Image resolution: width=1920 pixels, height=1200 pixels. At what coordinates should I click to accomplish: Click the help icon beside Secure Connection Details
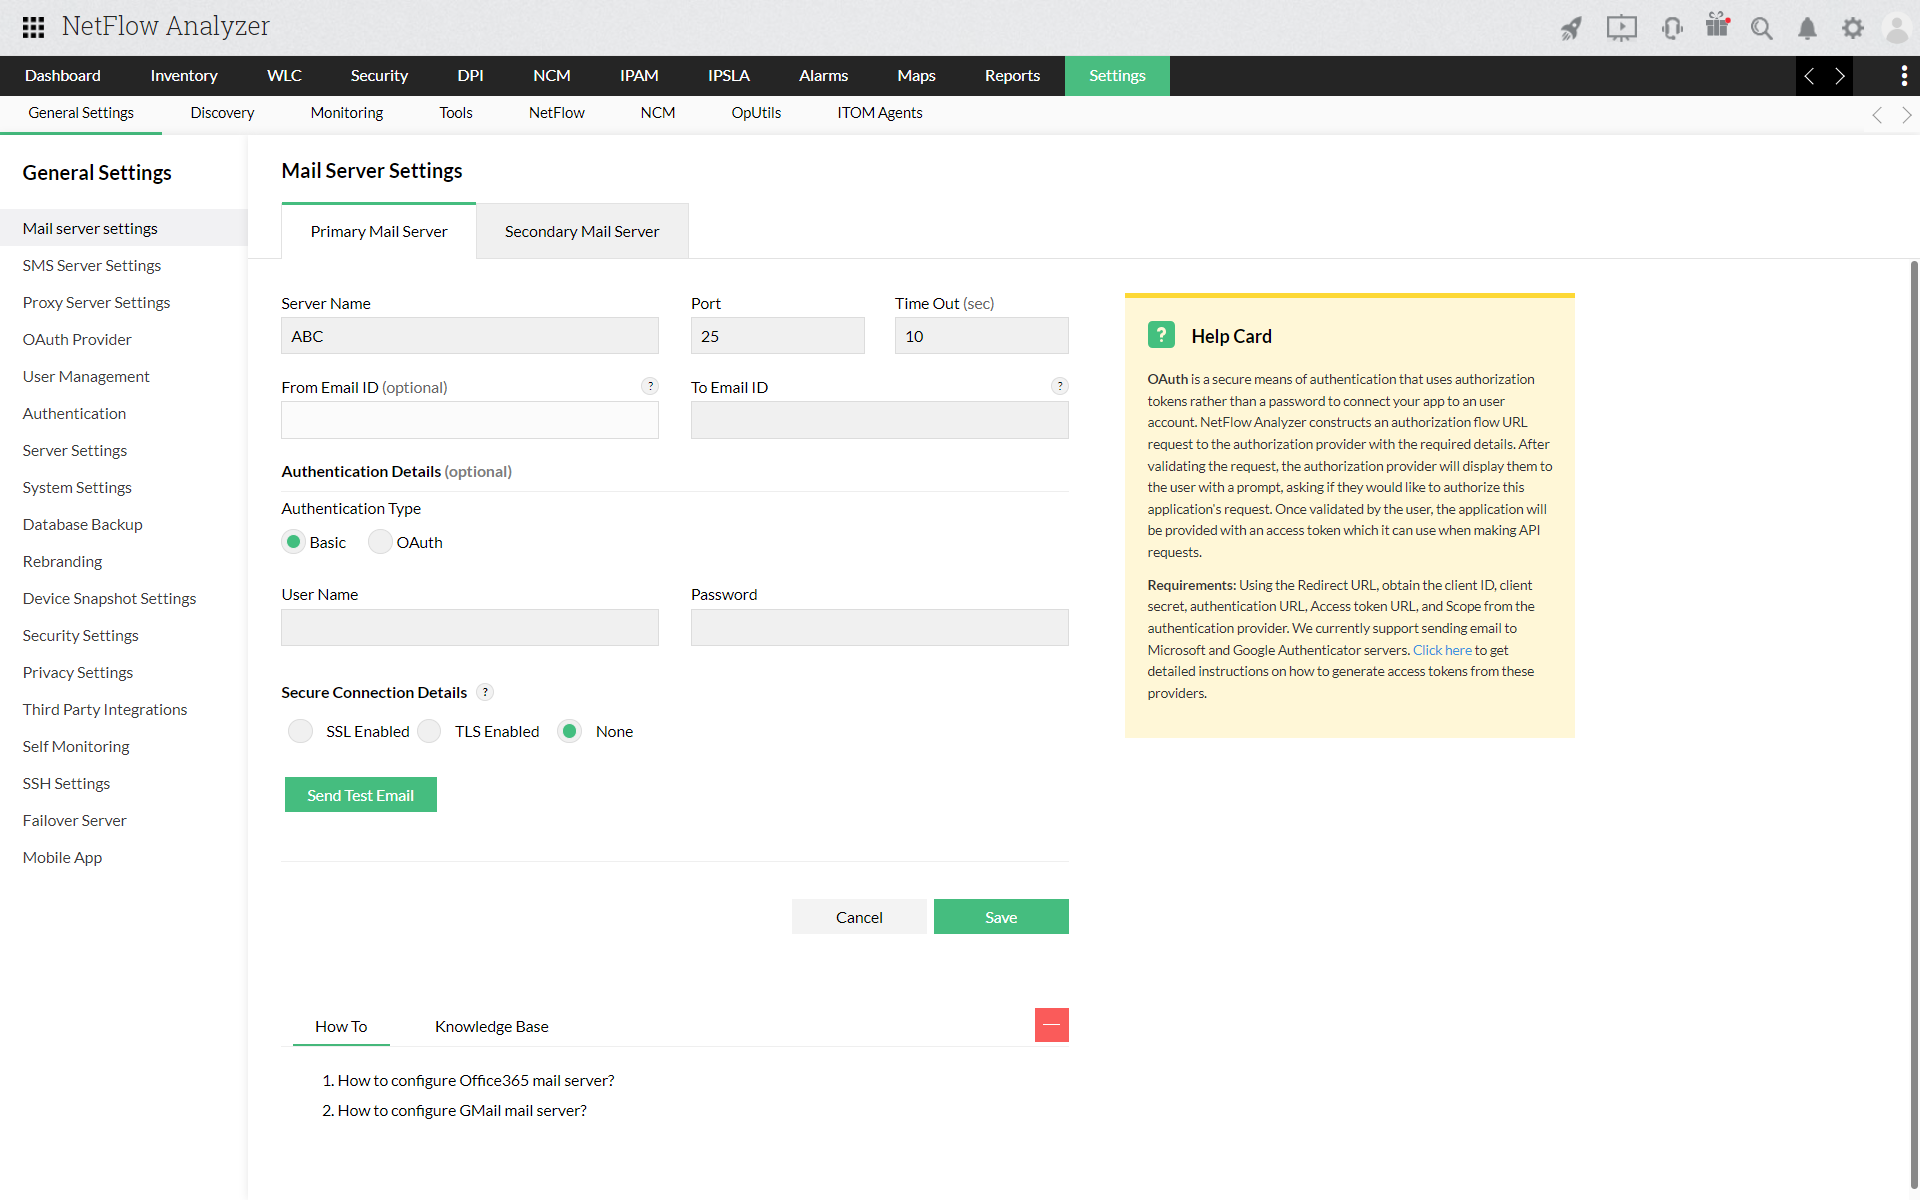point(485,692)
